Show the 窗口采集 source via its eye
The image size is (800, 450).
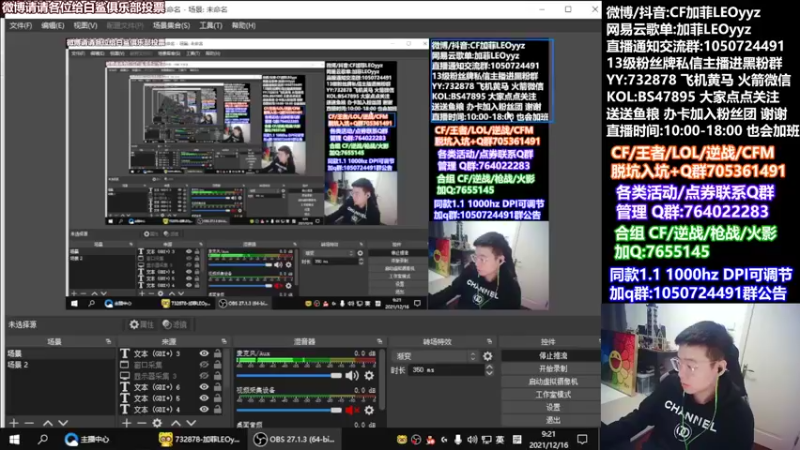[204, 364]
